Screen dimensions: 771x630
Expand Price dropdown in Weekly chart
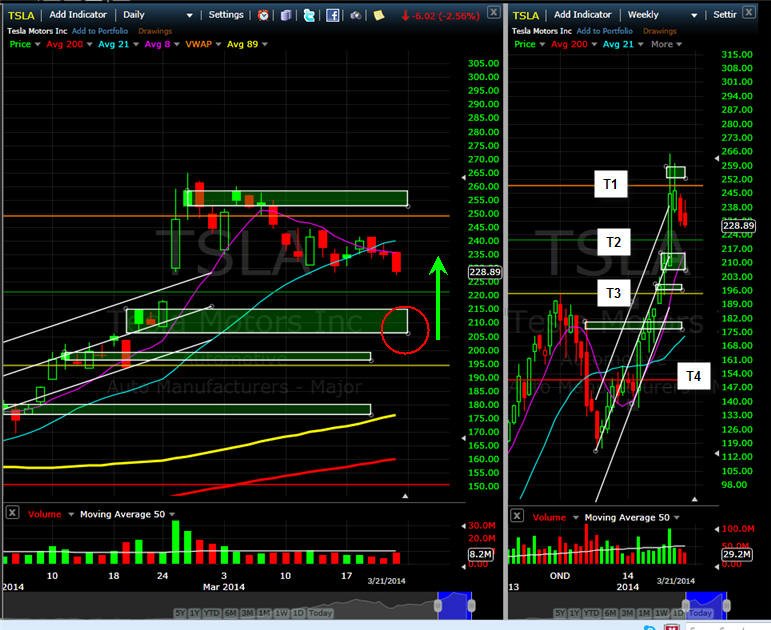(542, 44)
